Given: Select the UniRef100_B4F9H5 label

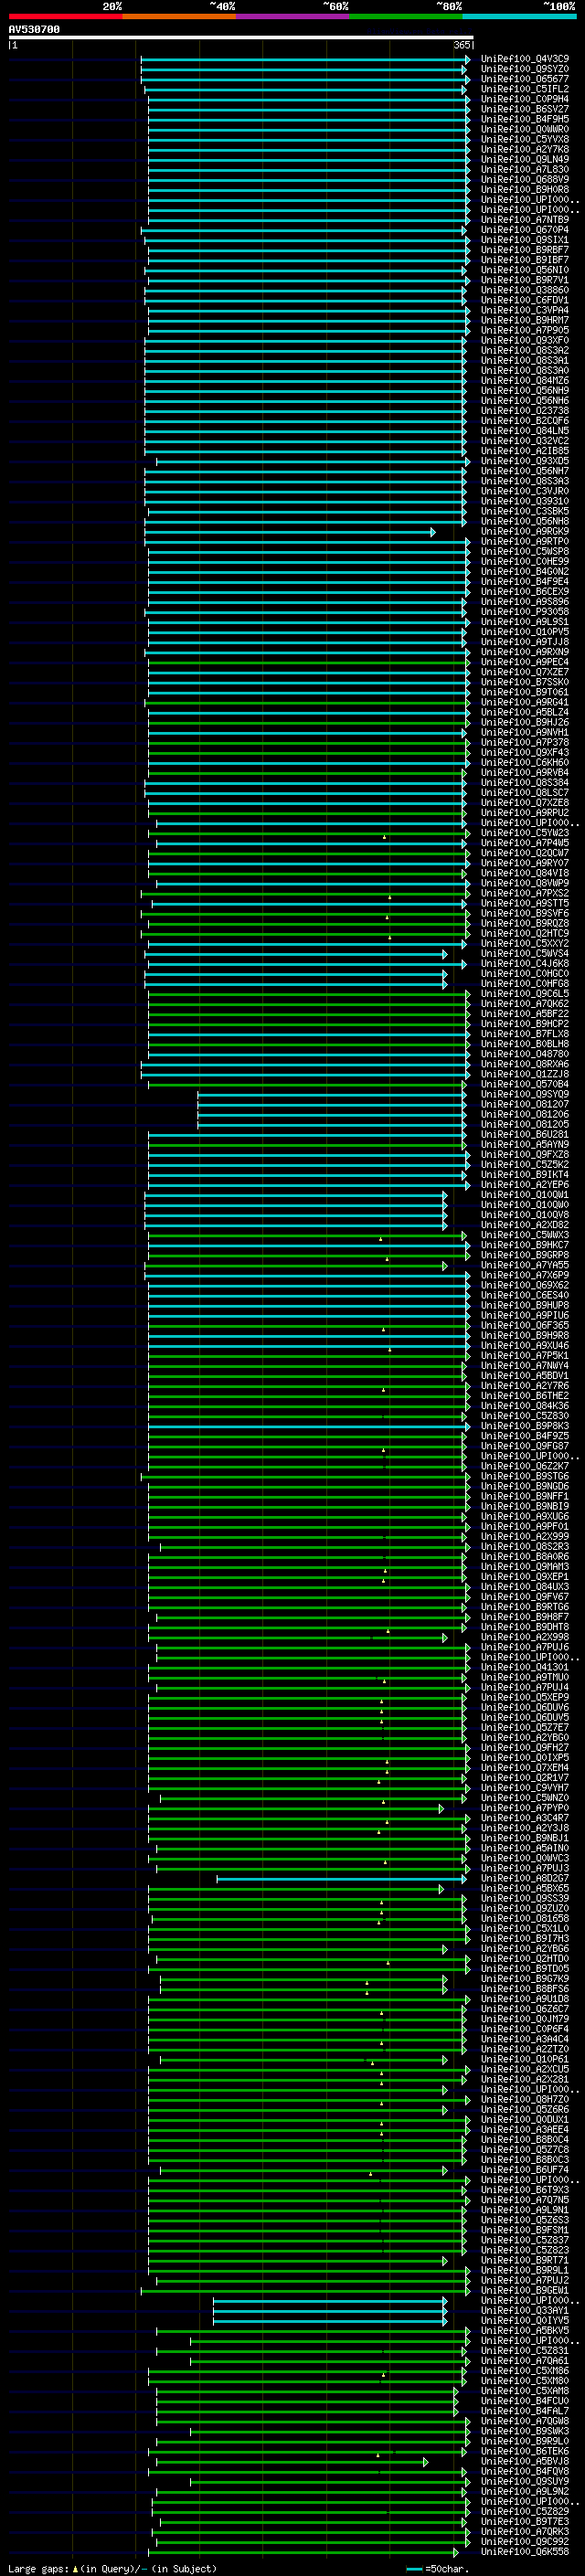Looking at the screenshot, I should click(x=524, y=119).
